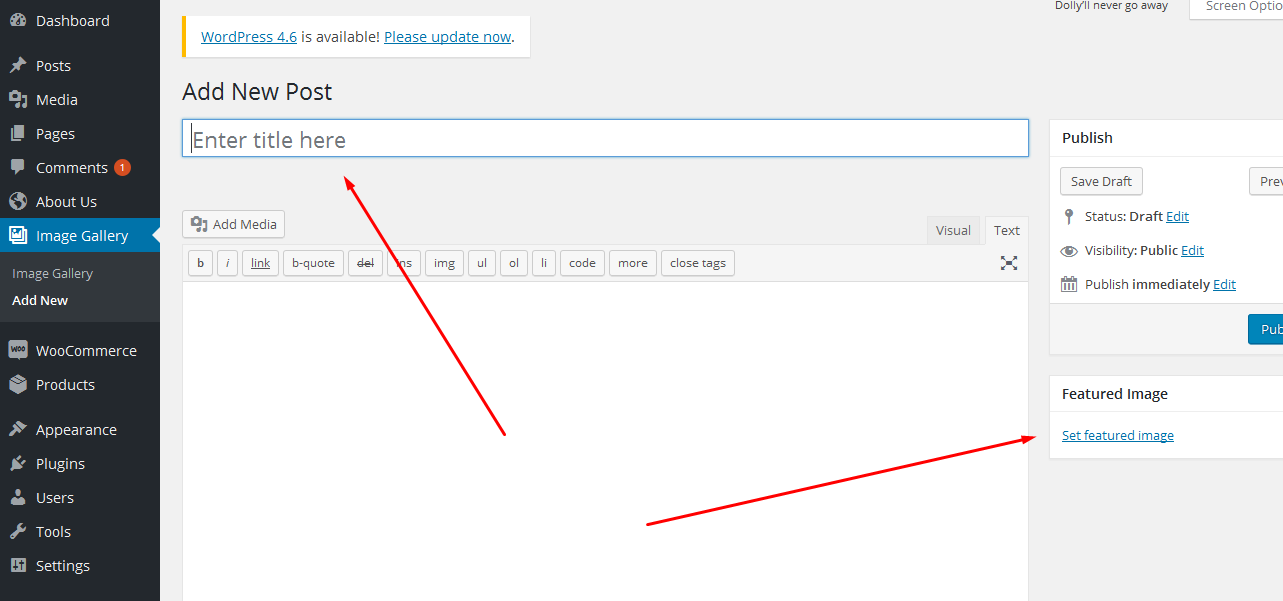Click the Save Draft button
1283x601 pixels.
pos(1101,181)
